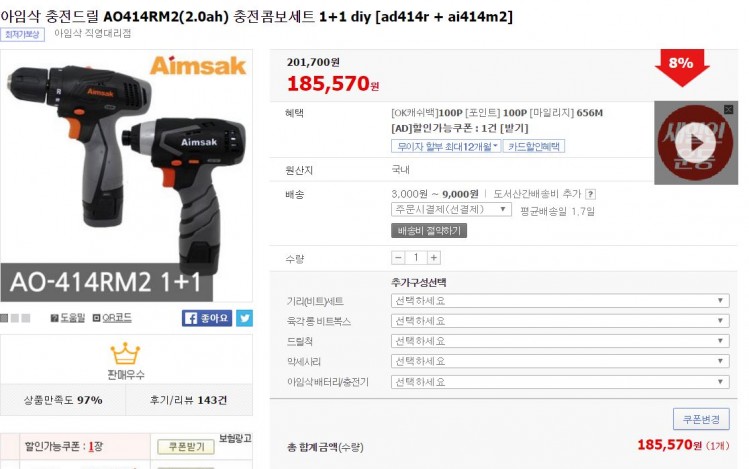The image size is (749, 469).
Task: Open the QR코드 icon link
Action: tap(112, 318)
